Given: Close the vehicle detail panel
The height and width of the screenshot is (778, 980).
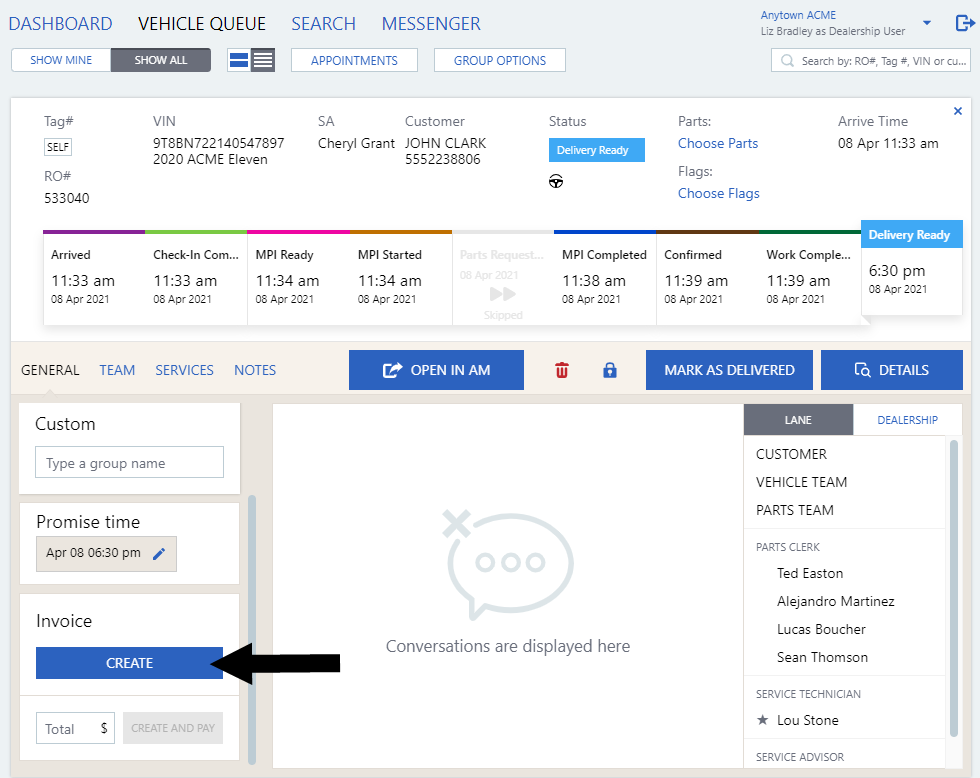Looking at the screenshot, I should pyautogui.click(x=957, y=111).
